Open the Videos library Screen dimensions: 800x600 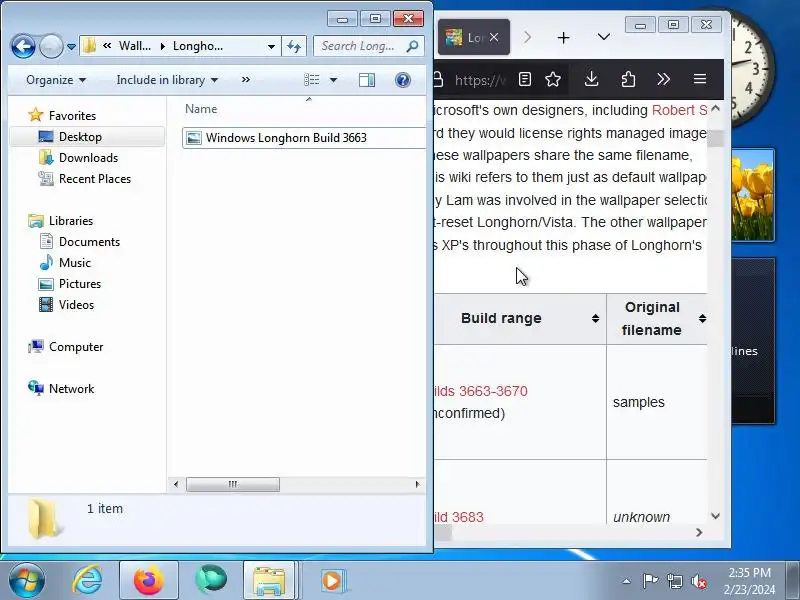[76, 305]
